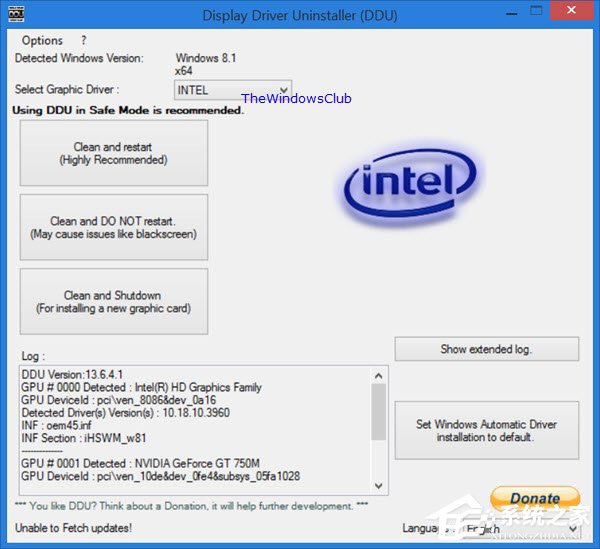Maximize the DDU window
Screen dimensions: 600x549
tap(536, 11)
